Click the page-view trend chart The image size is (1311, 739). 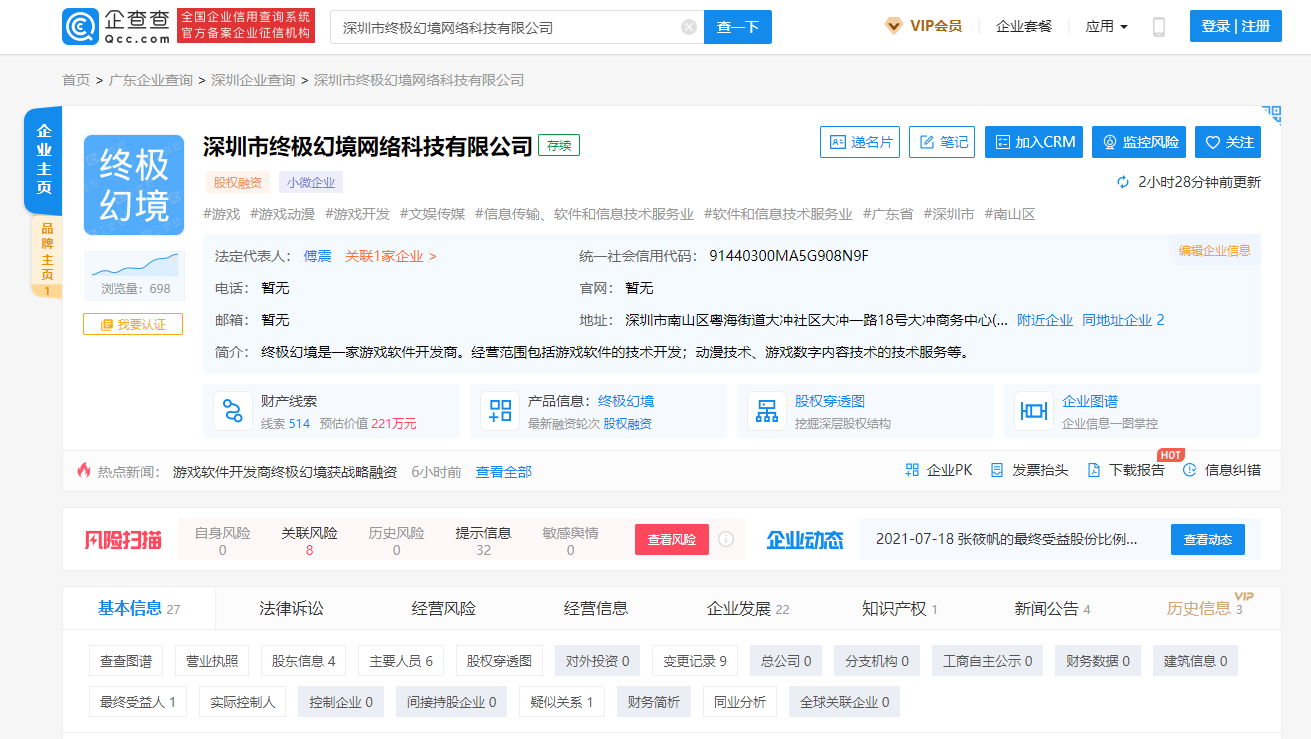(x=135, y=265)
